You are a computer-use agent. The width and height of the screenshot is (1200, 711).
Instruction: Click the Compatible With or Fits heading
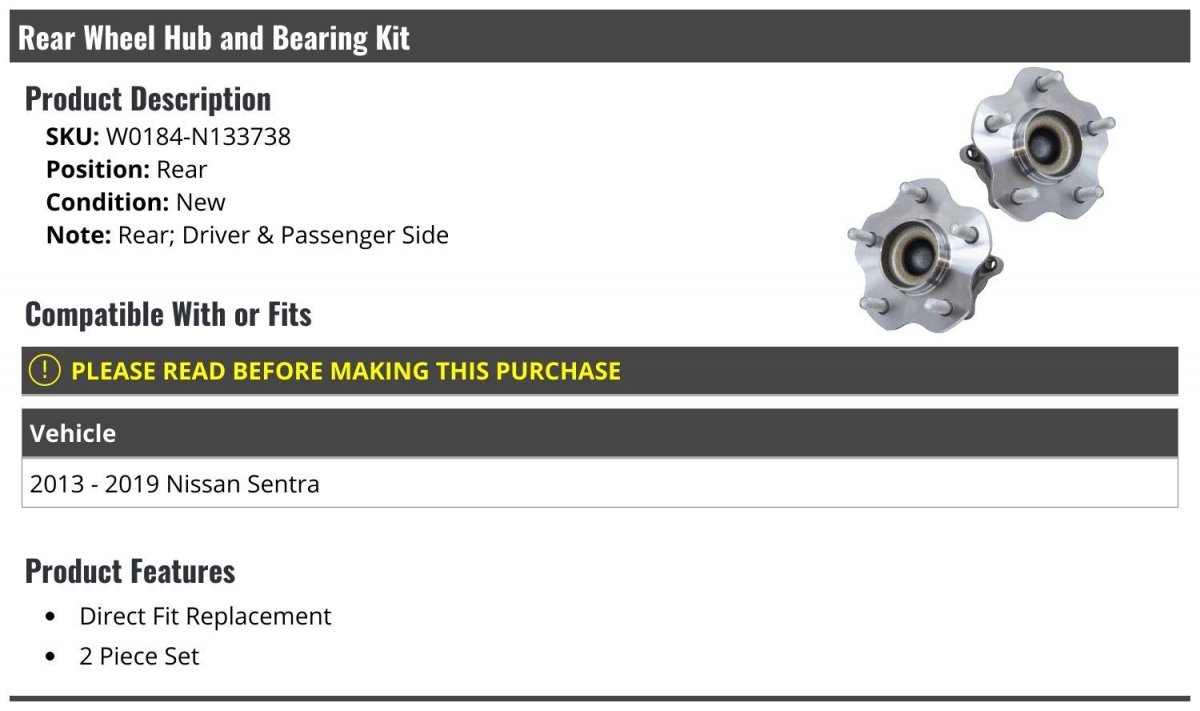point(168,314)
